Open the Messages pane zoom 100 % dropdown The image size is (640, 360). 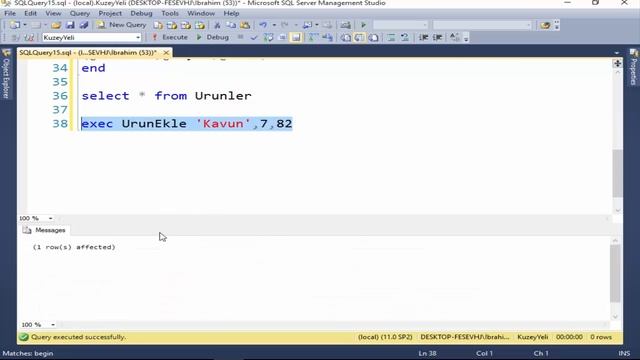click(53, 325)
